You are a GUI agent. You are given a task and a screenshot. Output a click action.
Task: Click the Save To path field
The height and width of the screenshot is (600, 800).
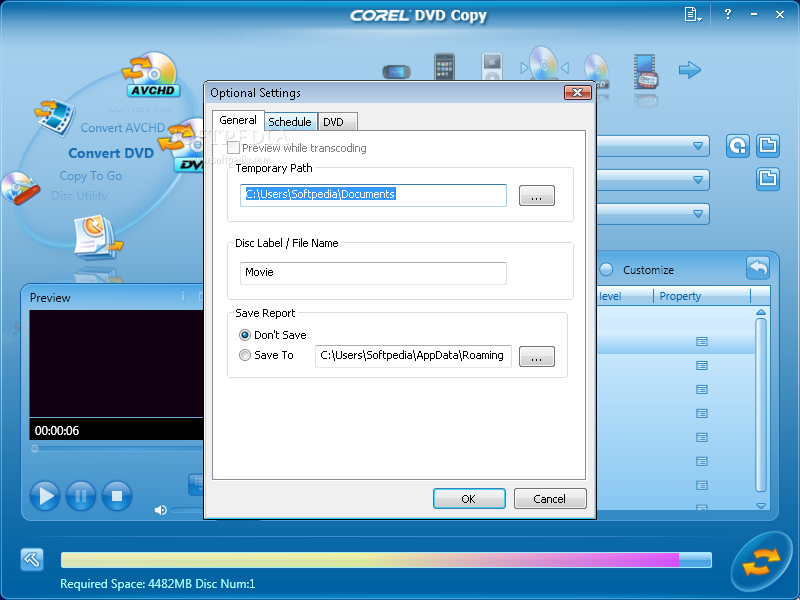point(413,356)
